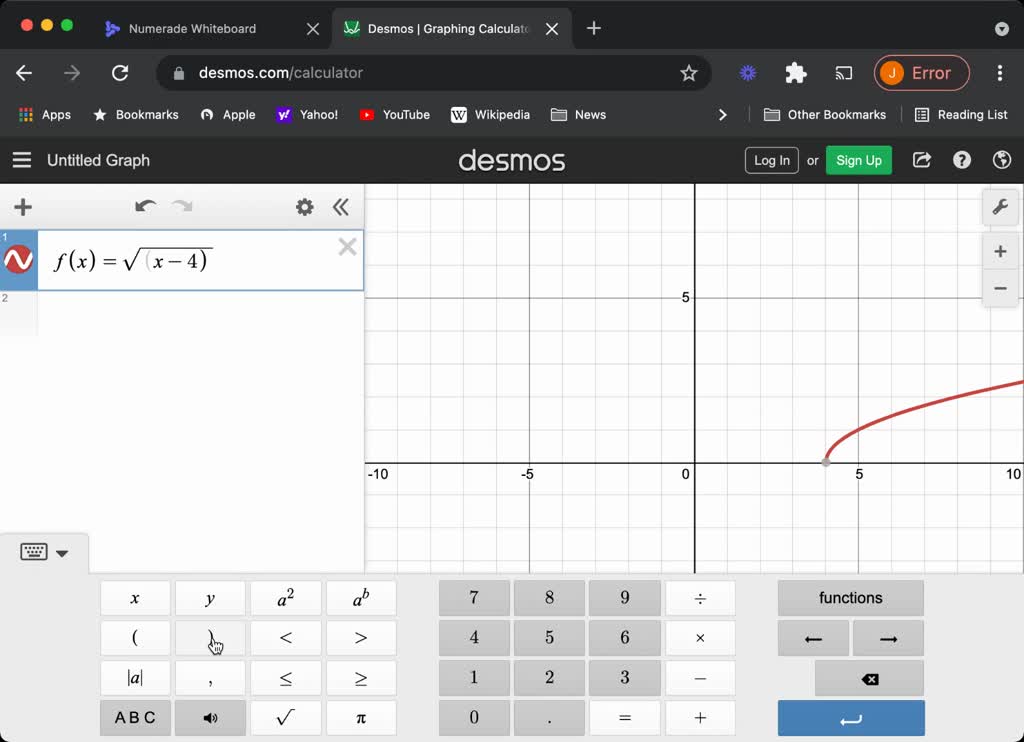Click the expression's colored style icon
The height and width of the screenshot is (742, 1024).
point(18,260)
